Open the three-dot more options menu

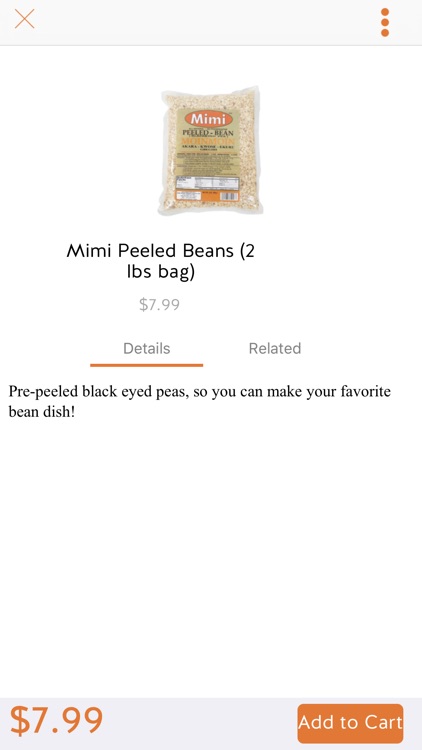pos(385,22)
